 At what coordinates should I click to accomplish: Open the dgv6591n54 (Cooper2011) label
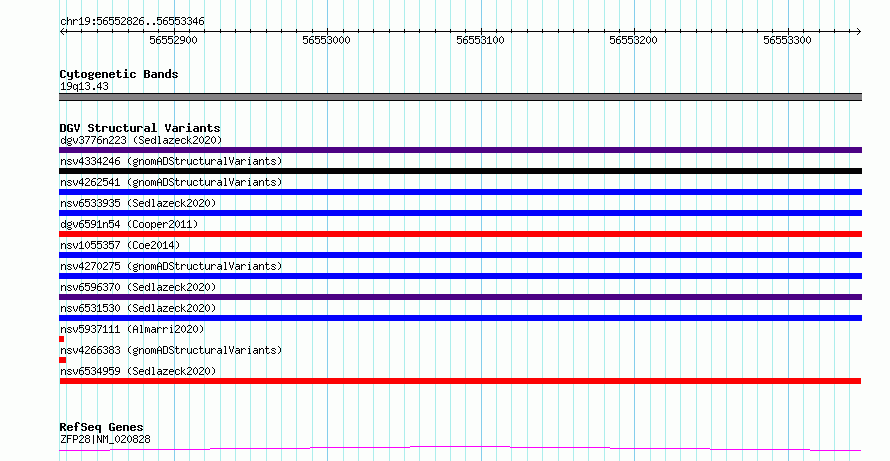[129, 224]
